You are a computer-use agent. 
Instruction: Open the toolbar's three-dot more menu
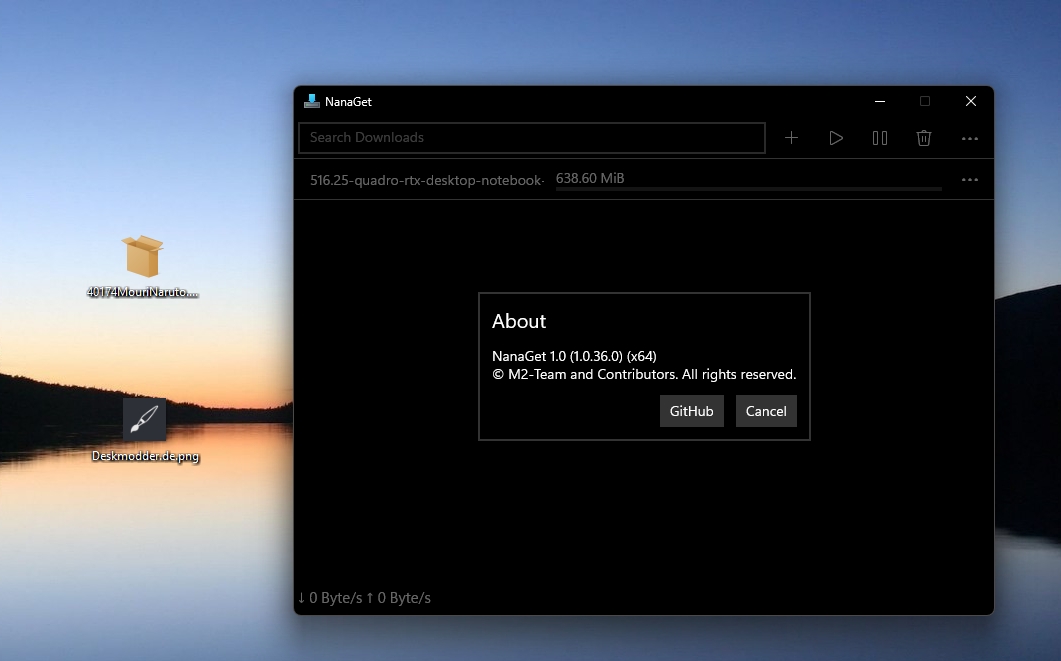coord(970,139)
